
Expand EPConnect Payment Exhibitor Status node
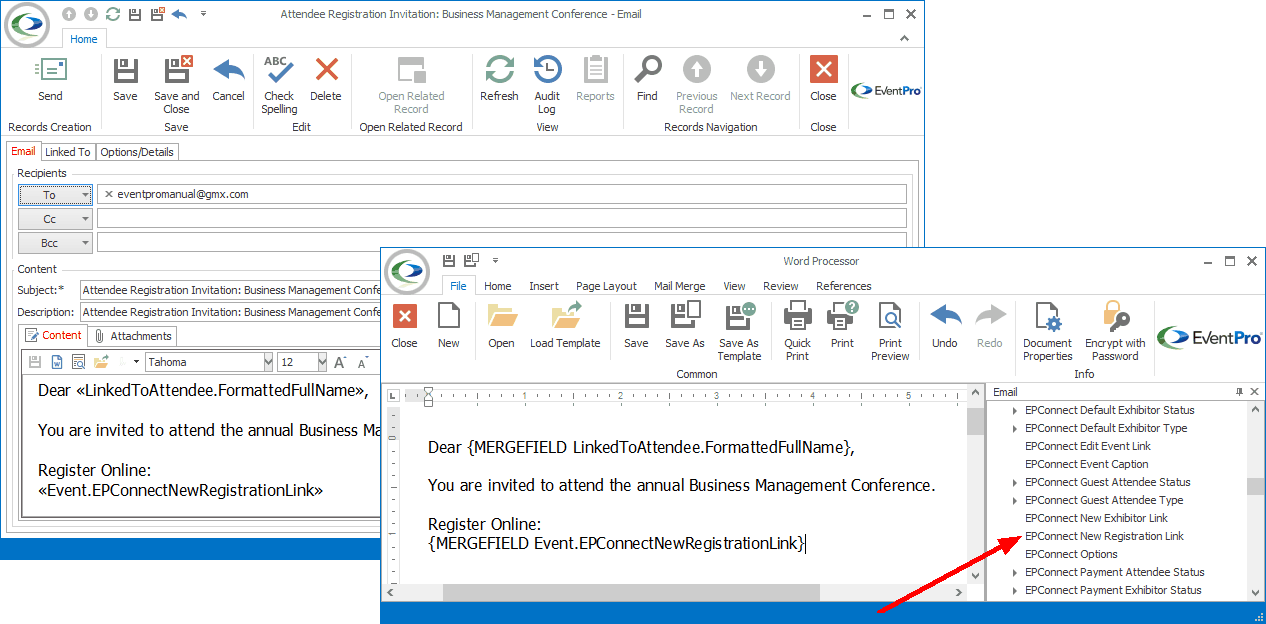click(x=1015, y=591)
